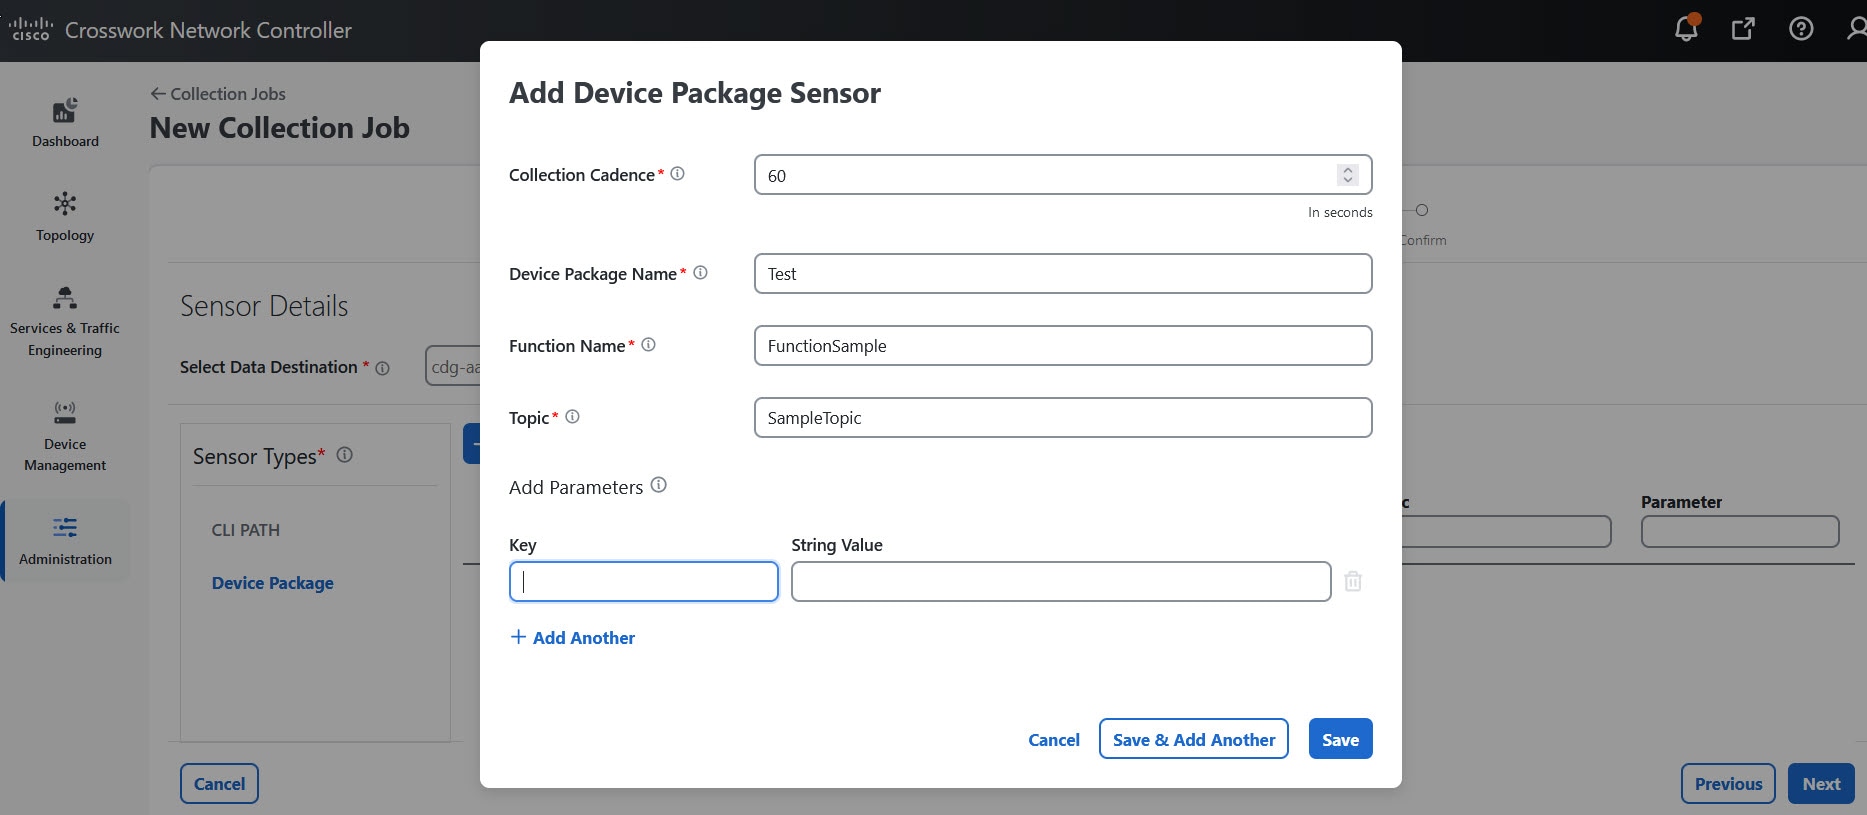
Task: Focus the Topic field
Action: [1063, 418]
